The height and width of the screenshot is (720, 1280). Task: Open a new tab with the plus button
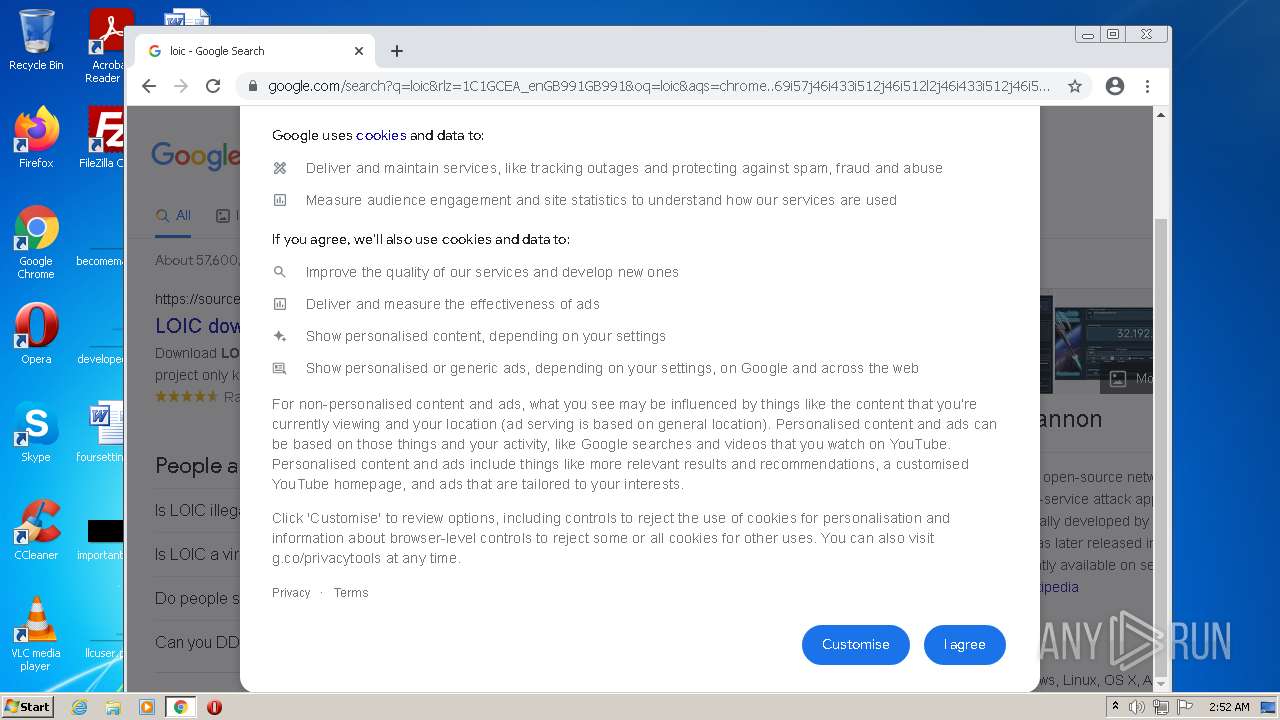pos(397,51)
